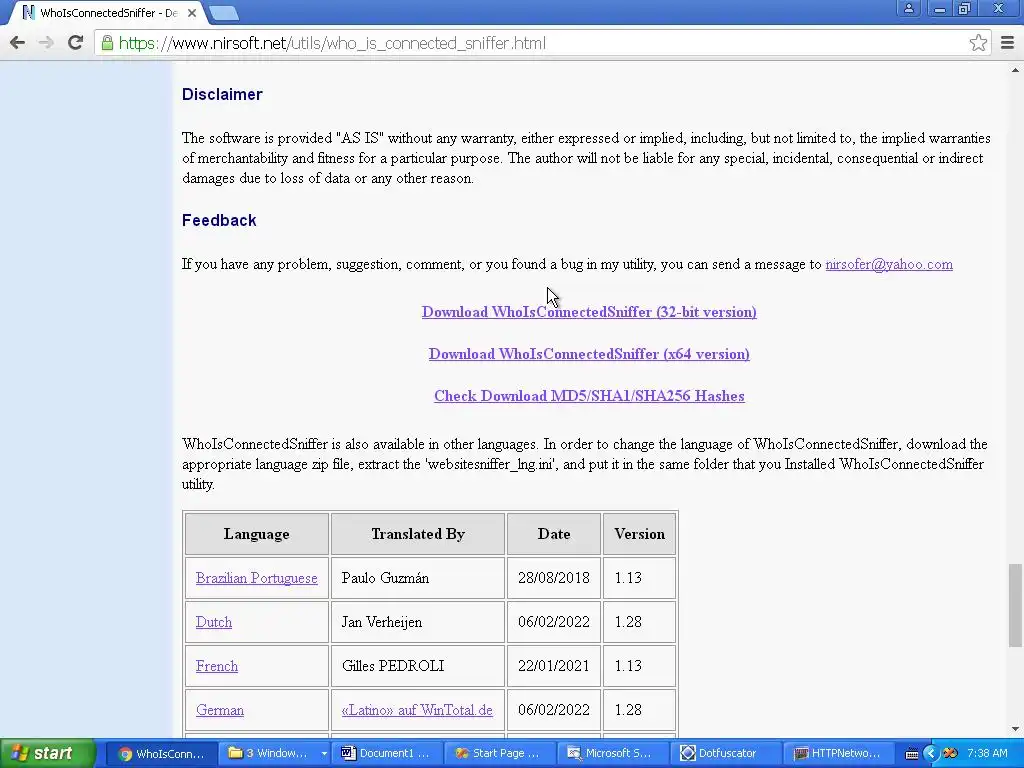The image size is (1024, 768).
Task: Click the 22/01/2021 date cell
Action: coord(554,666)
